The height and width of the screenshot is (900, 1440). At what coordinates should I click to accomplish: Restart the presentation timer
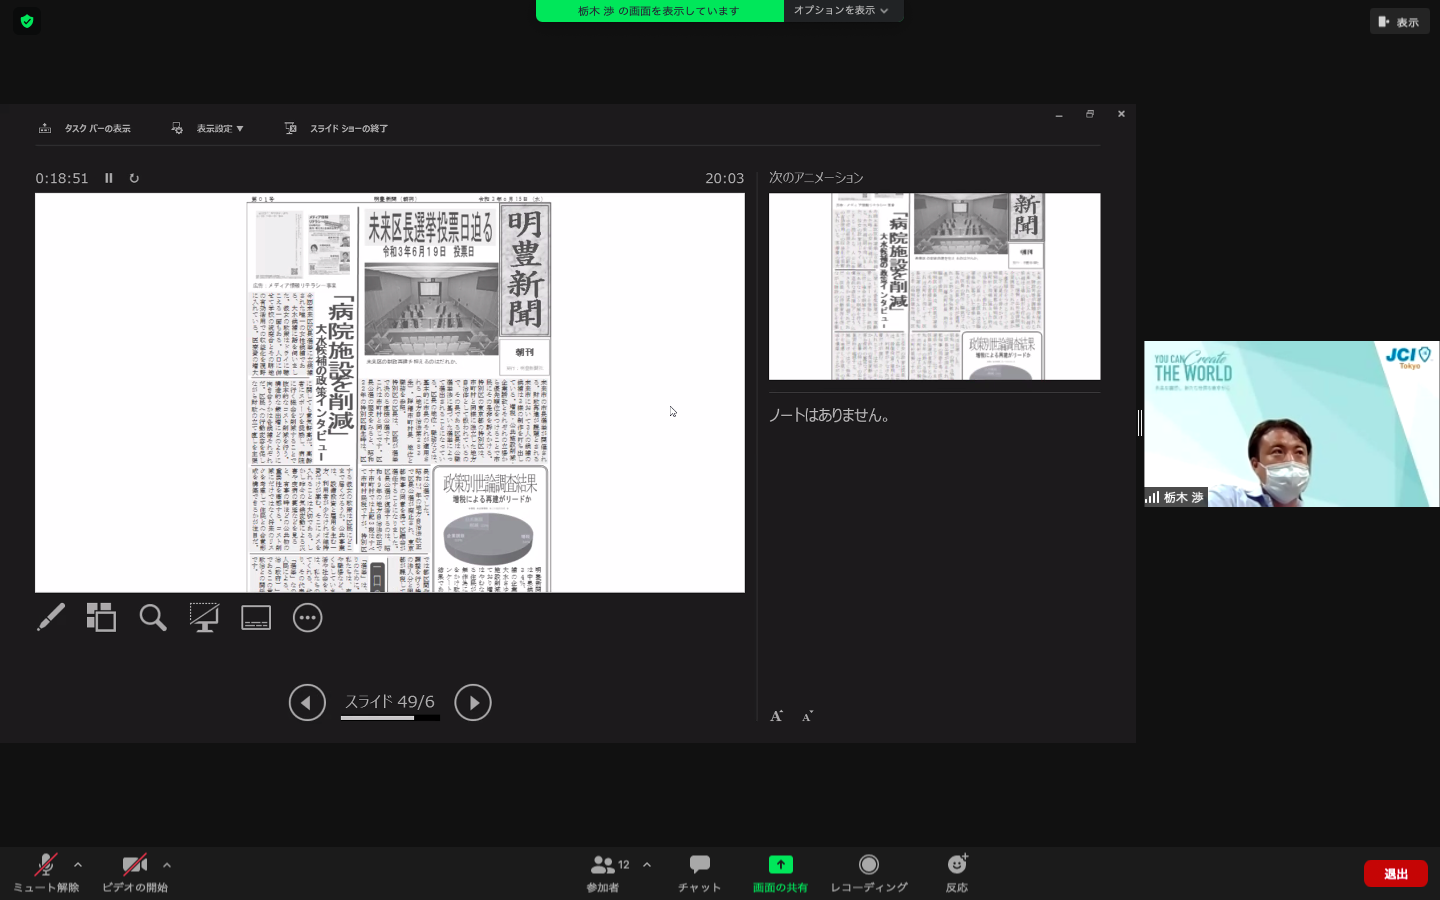point(134,178)
